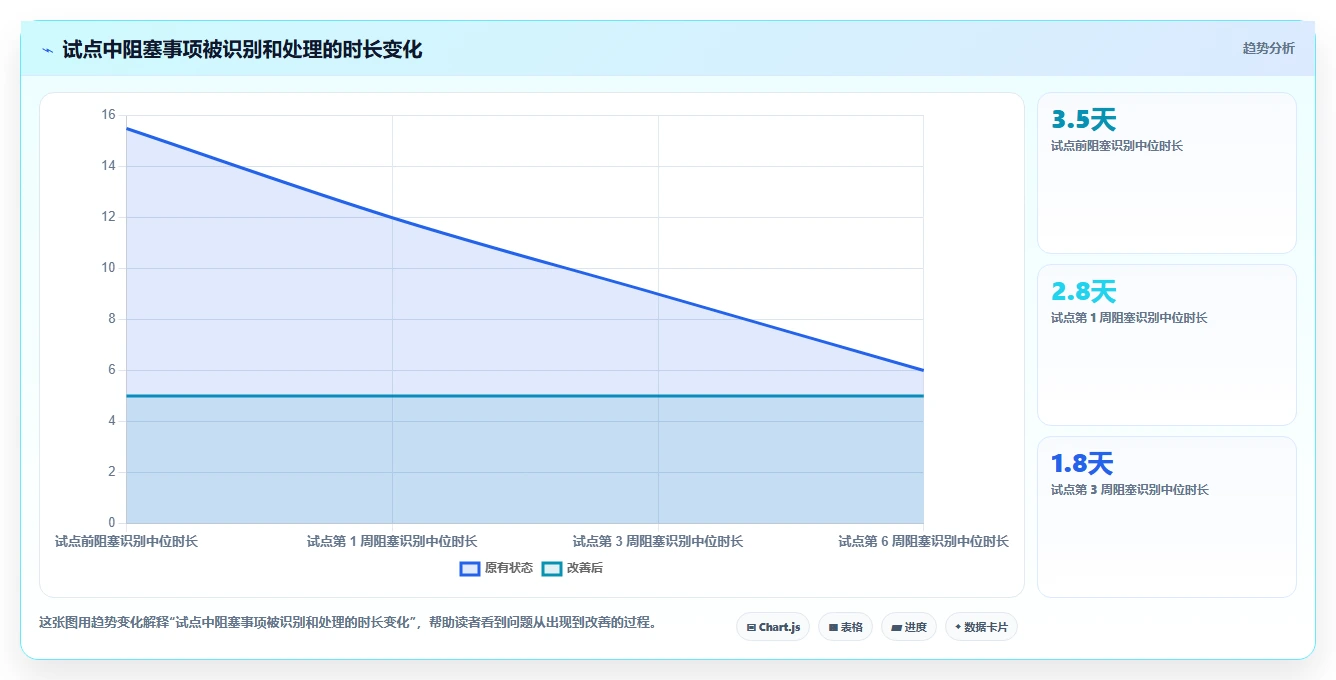Screen dimensions: 1336x680
Task: Click the Chart.js tag button
Action: pos(773,627)
